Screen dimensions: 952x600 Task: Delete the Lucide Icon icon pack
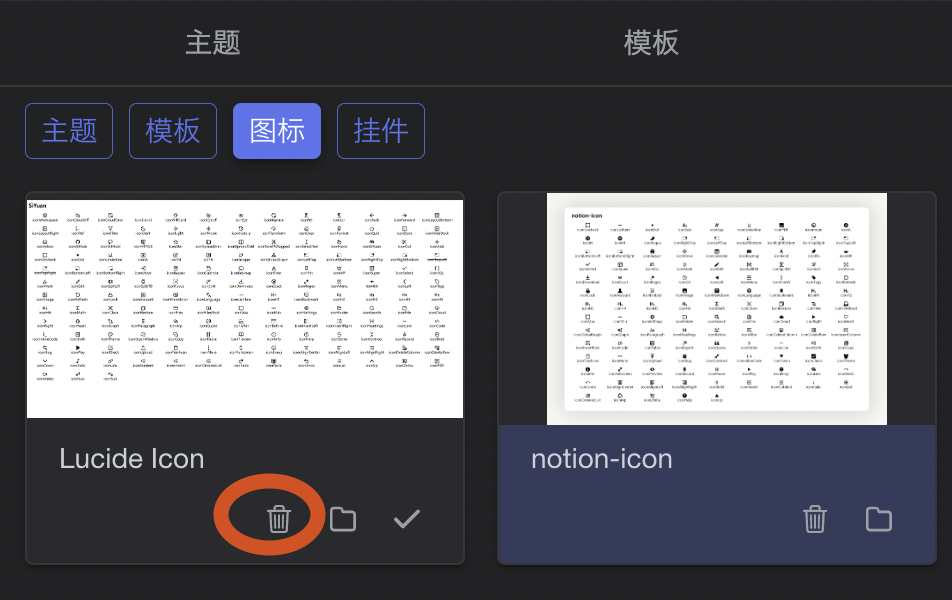tap(279, 519)
